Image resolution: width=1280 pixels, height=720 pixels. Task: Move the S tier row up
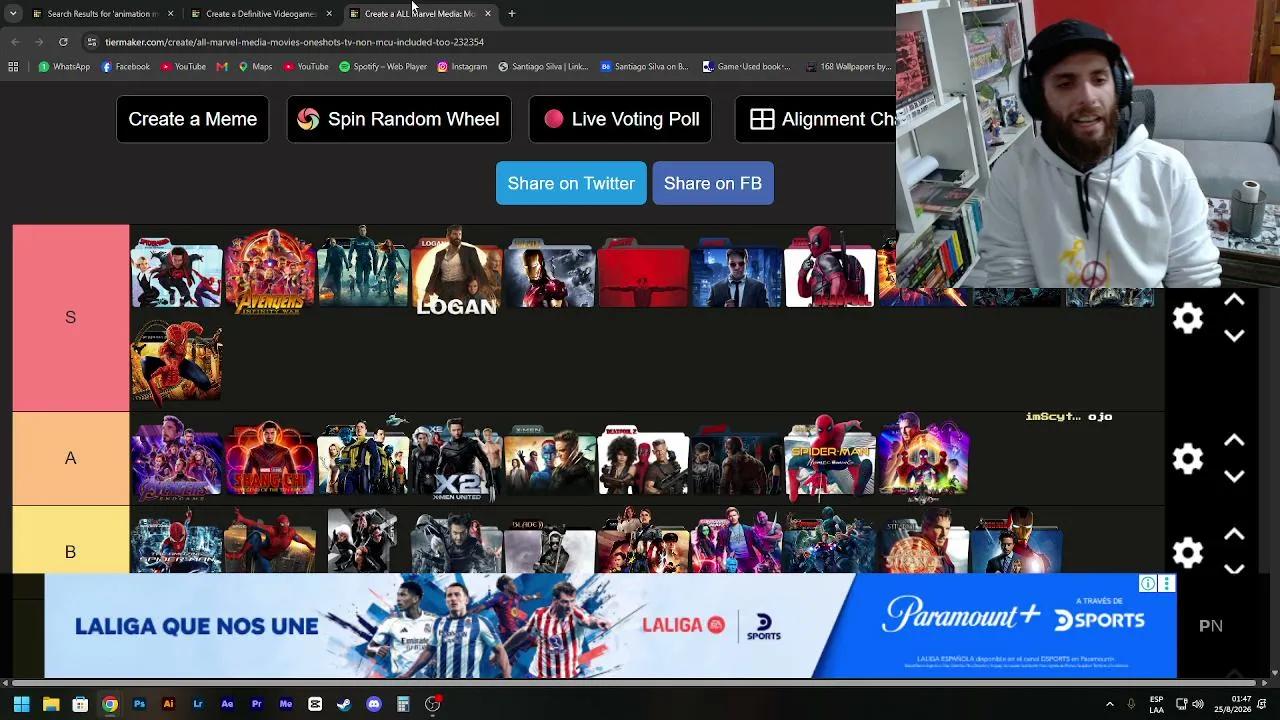coord(1234,300)
